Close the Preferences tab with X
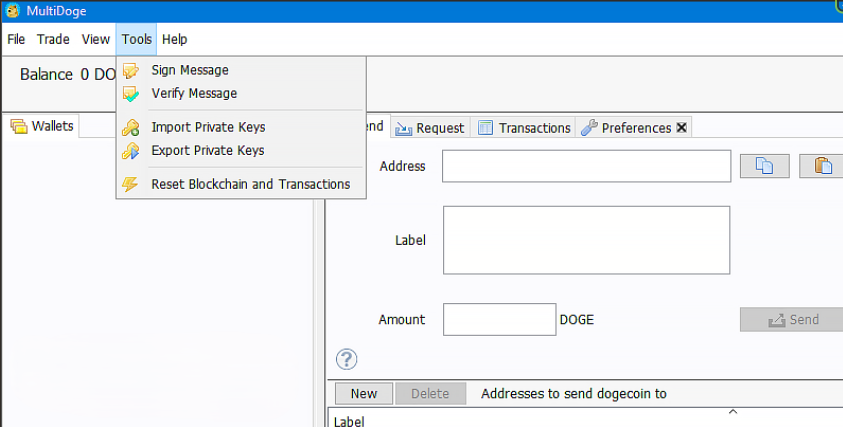843x427 pixels. click(x=682, y=127)
